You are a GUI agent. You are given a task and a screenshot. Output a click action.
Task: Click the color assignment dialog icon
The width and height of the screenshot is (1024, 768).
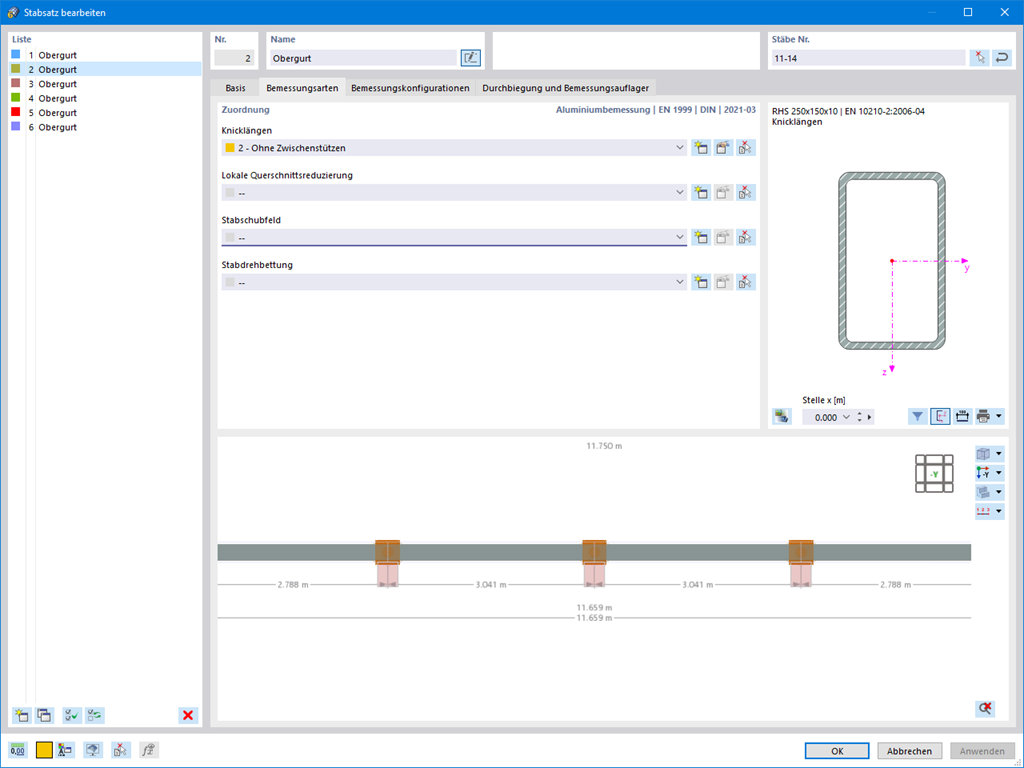click(x=65, y=750)
